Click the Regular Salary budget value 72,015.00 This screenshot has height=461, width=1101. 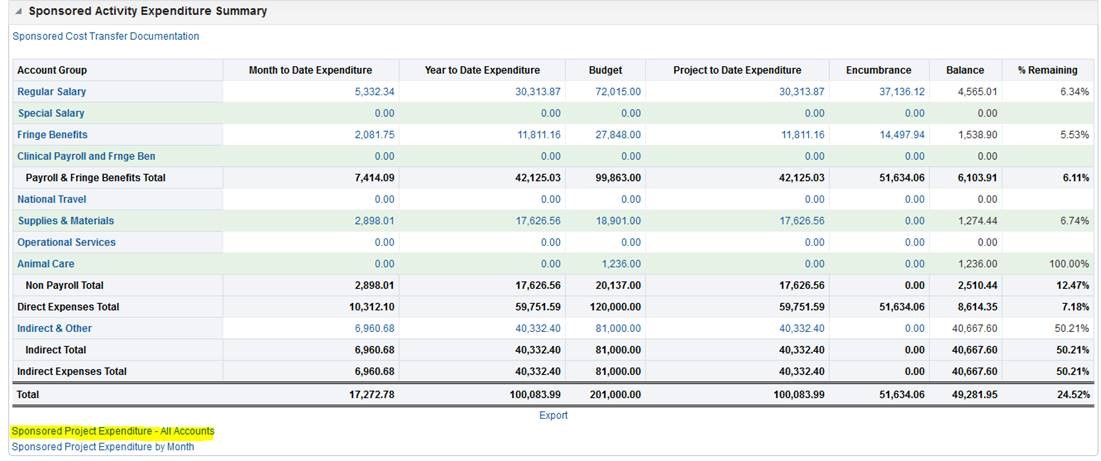coord(617,92)
